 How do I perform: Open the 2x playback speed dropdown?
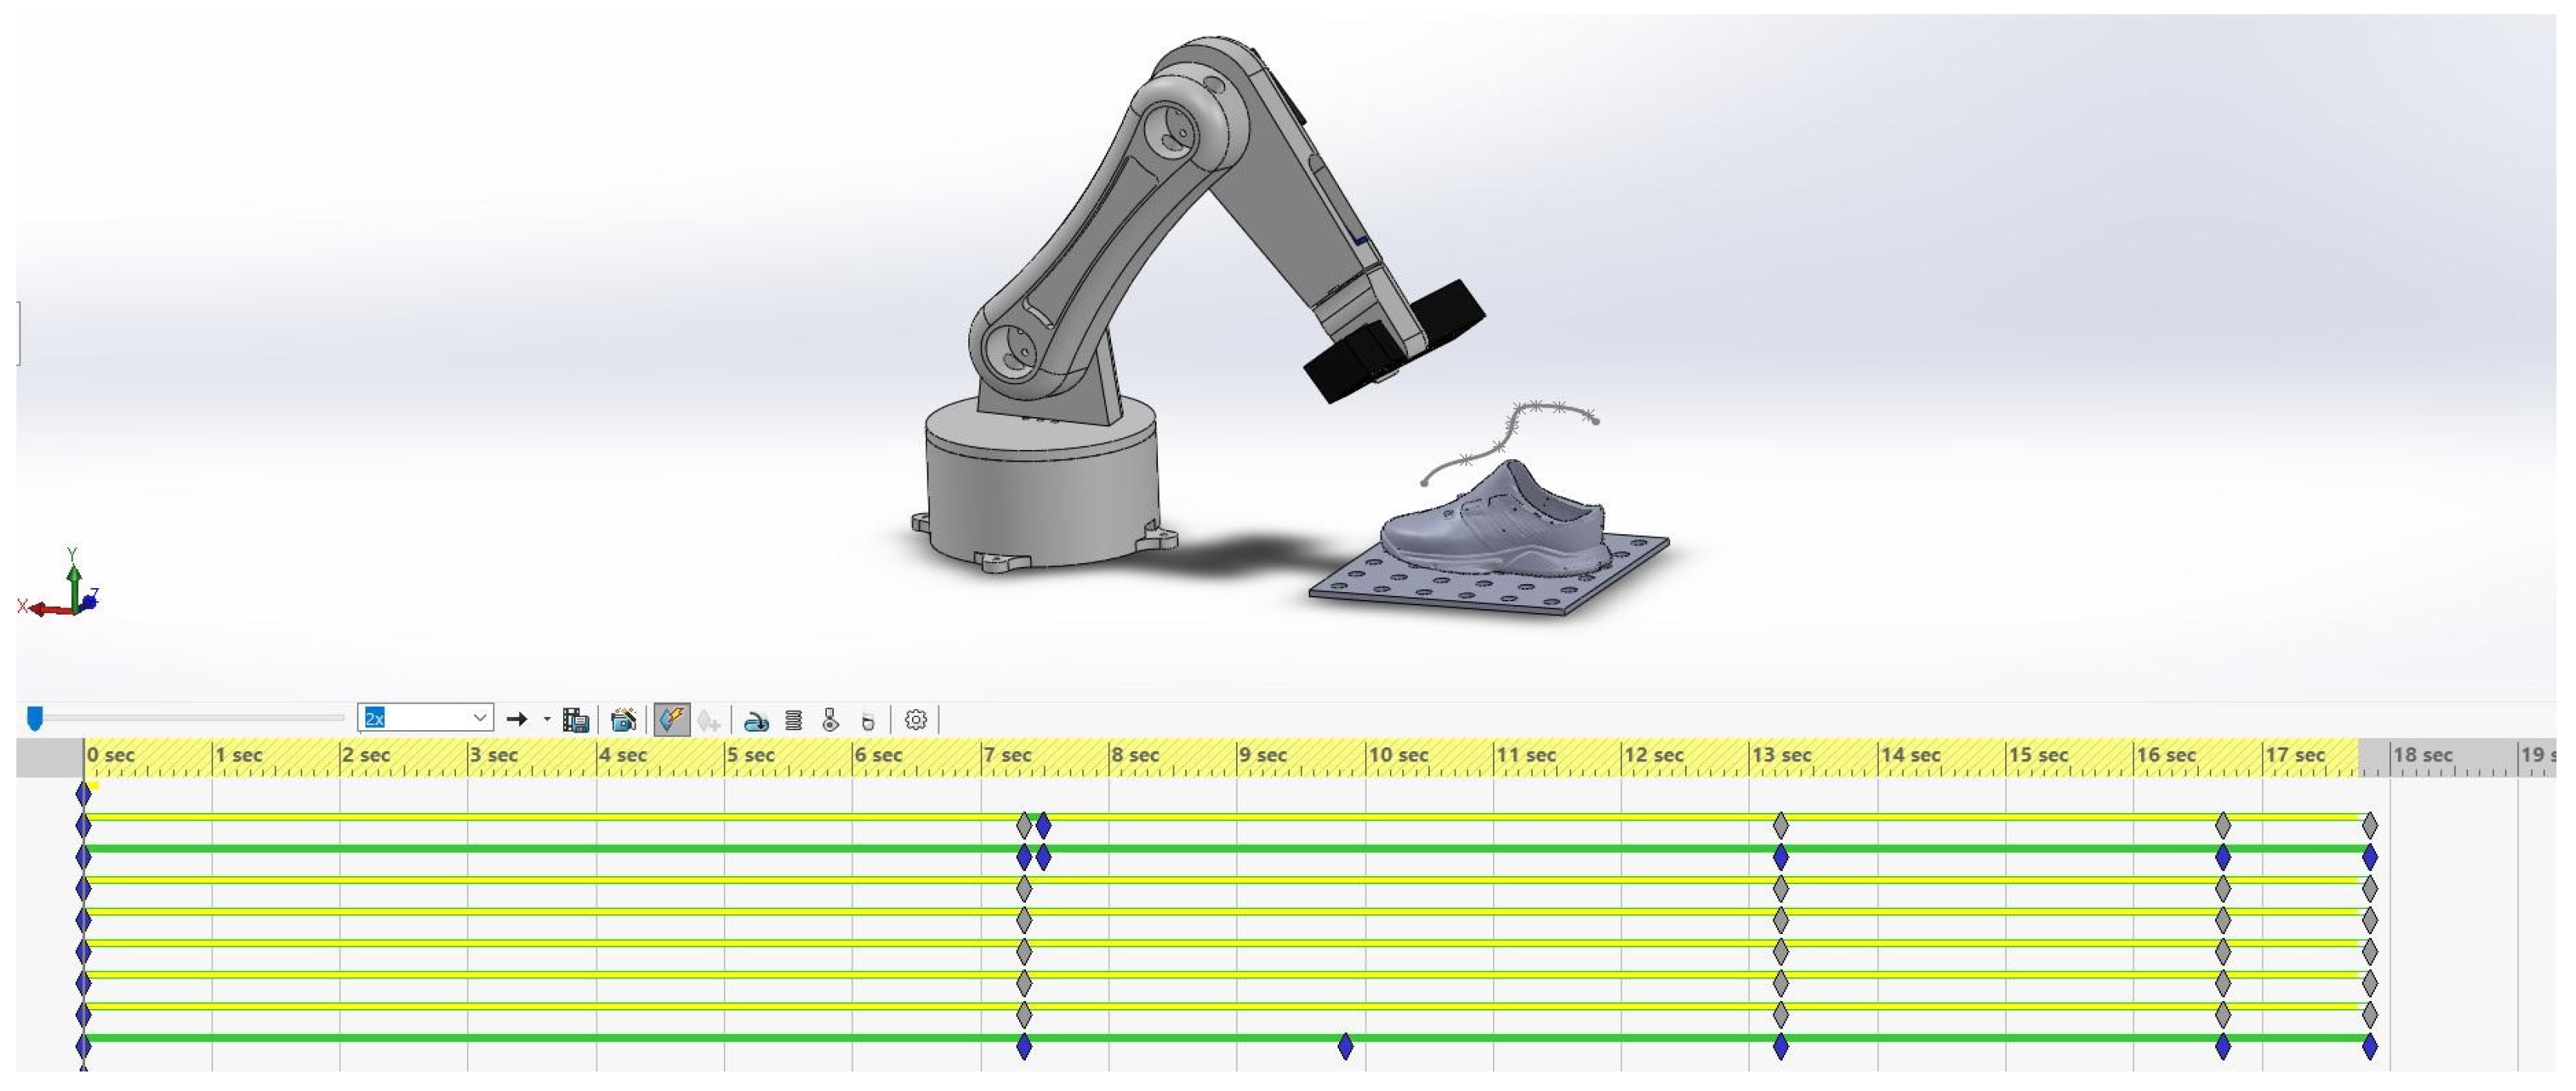(480, 718)
